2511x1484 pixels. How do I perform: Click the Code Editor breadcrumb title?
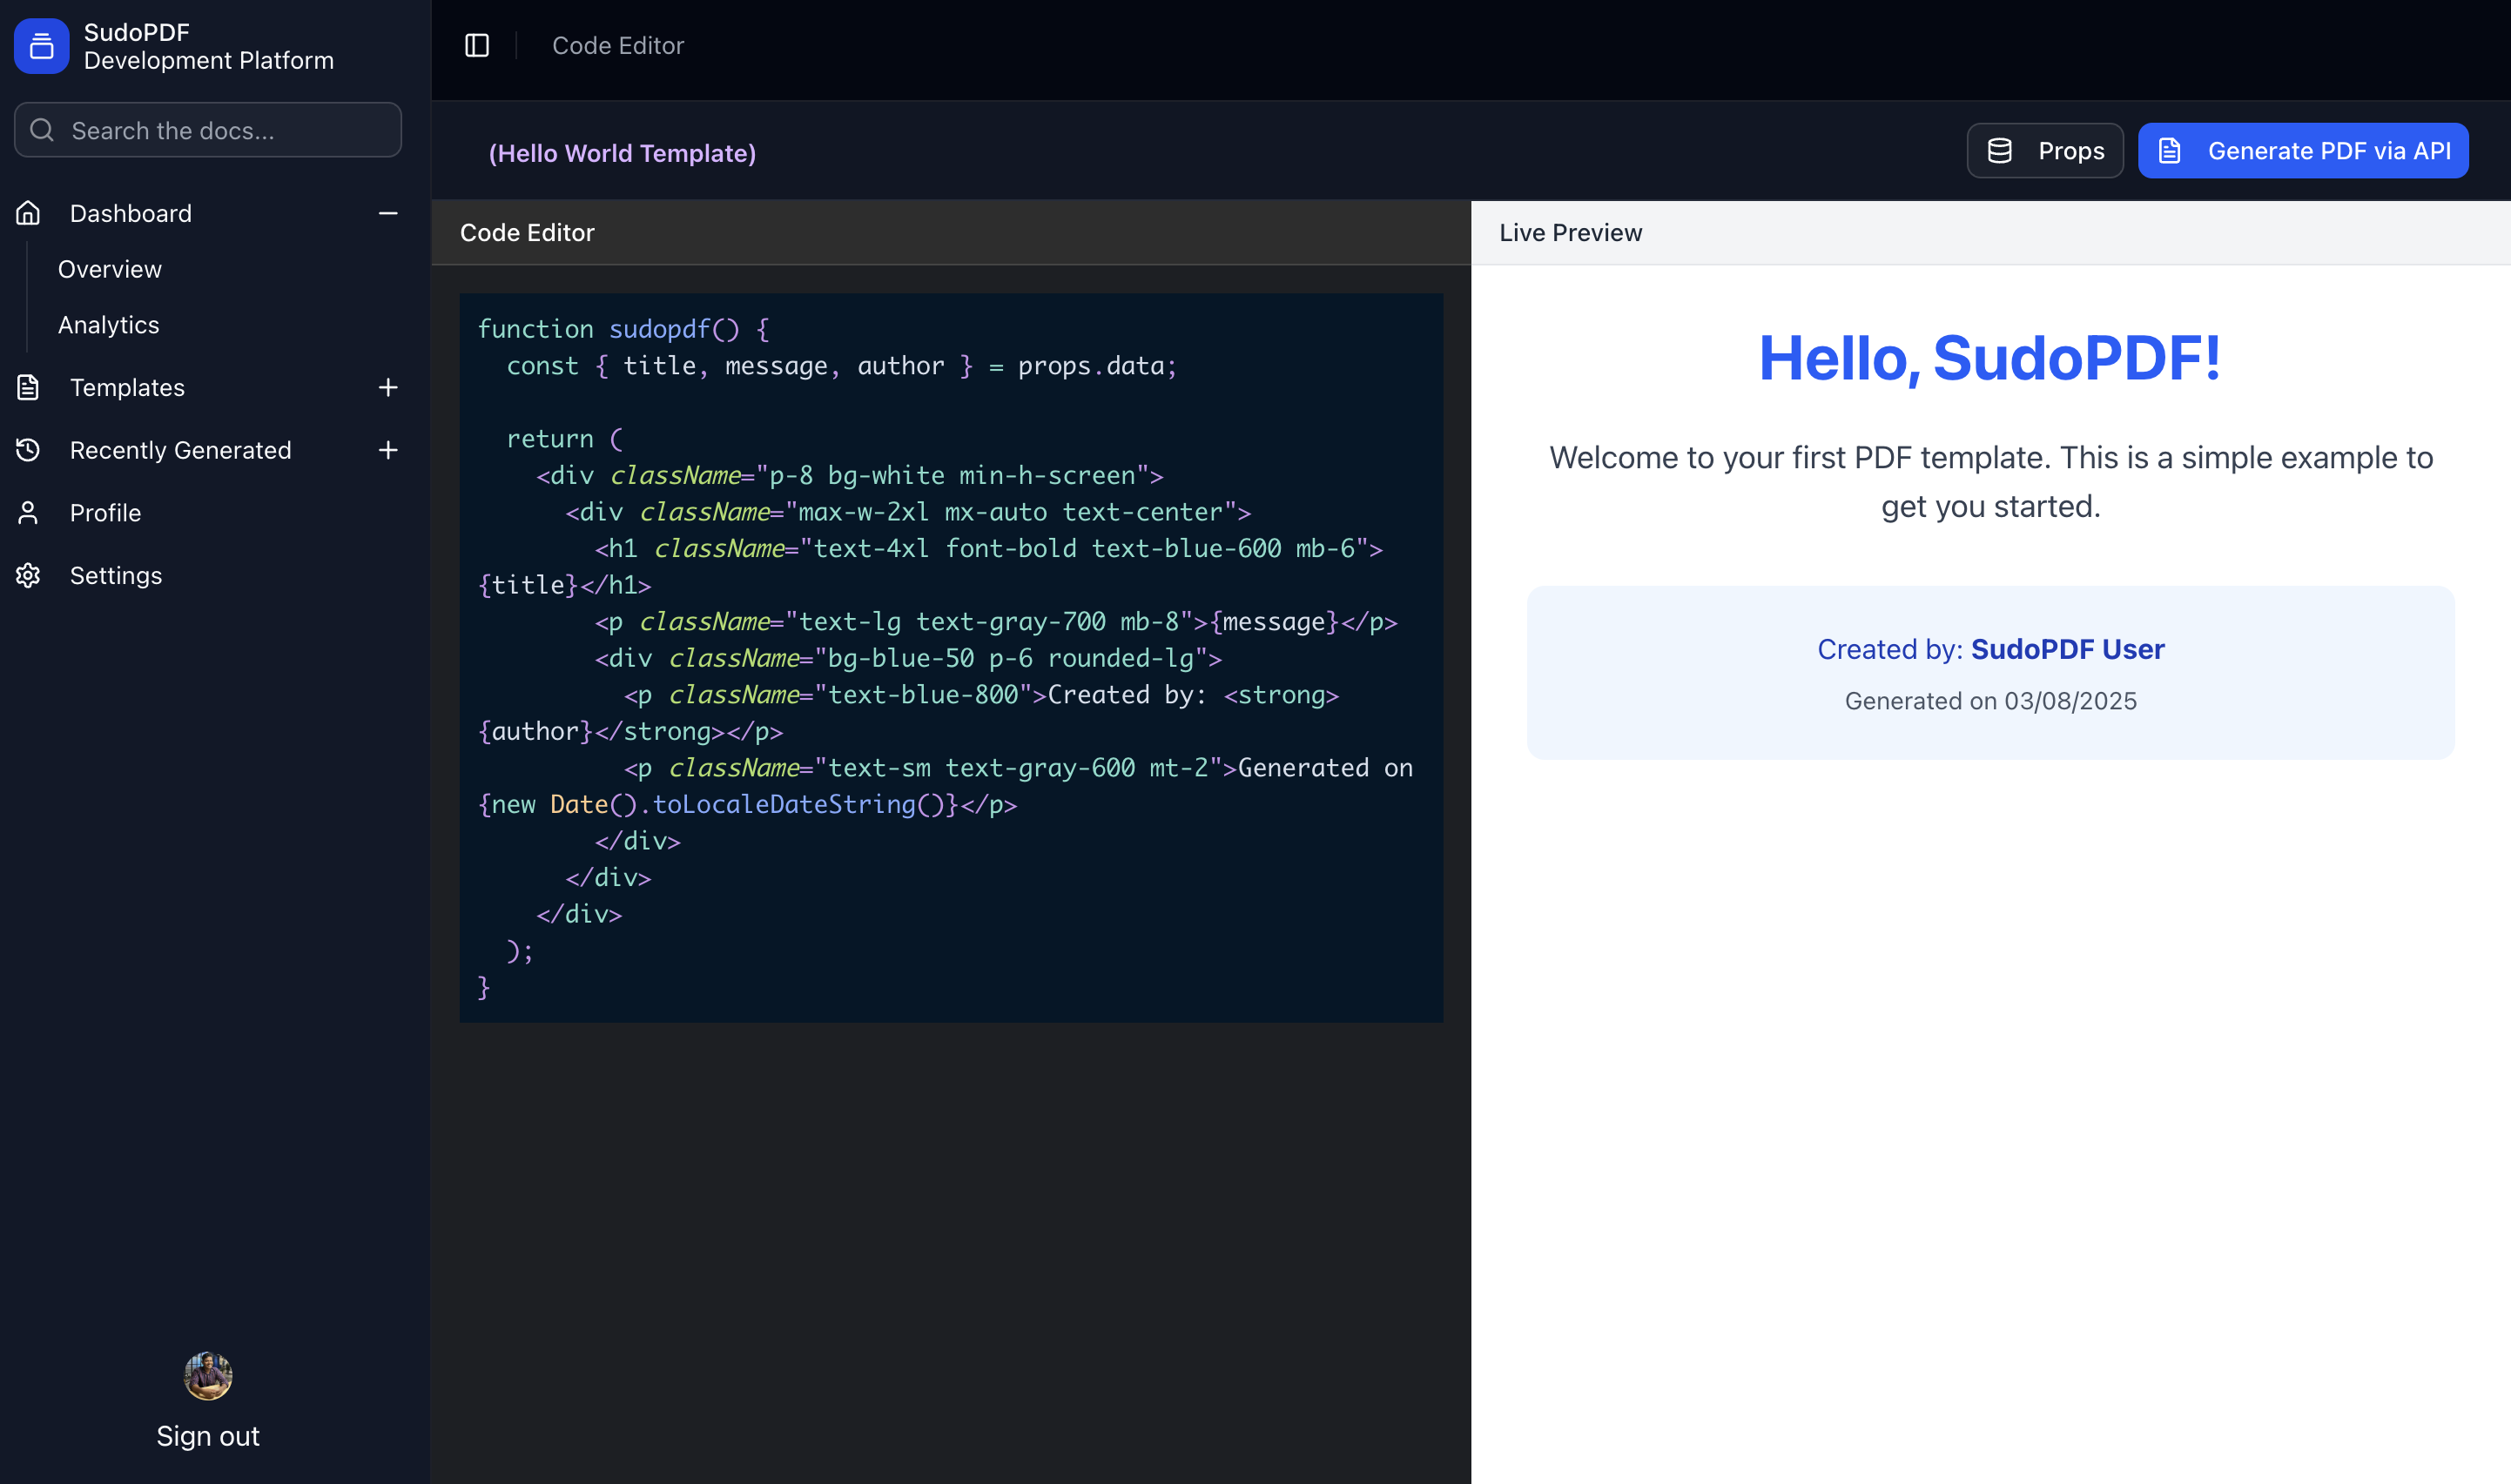click(x=618, y=46)
